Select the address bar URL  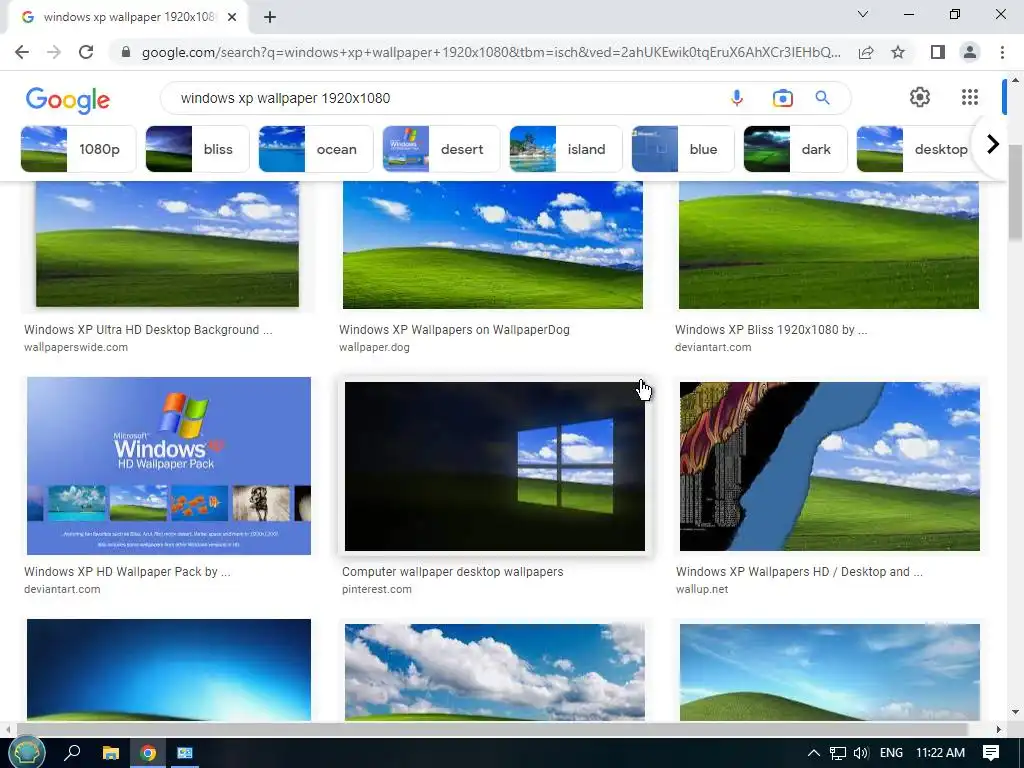(491, 52)
